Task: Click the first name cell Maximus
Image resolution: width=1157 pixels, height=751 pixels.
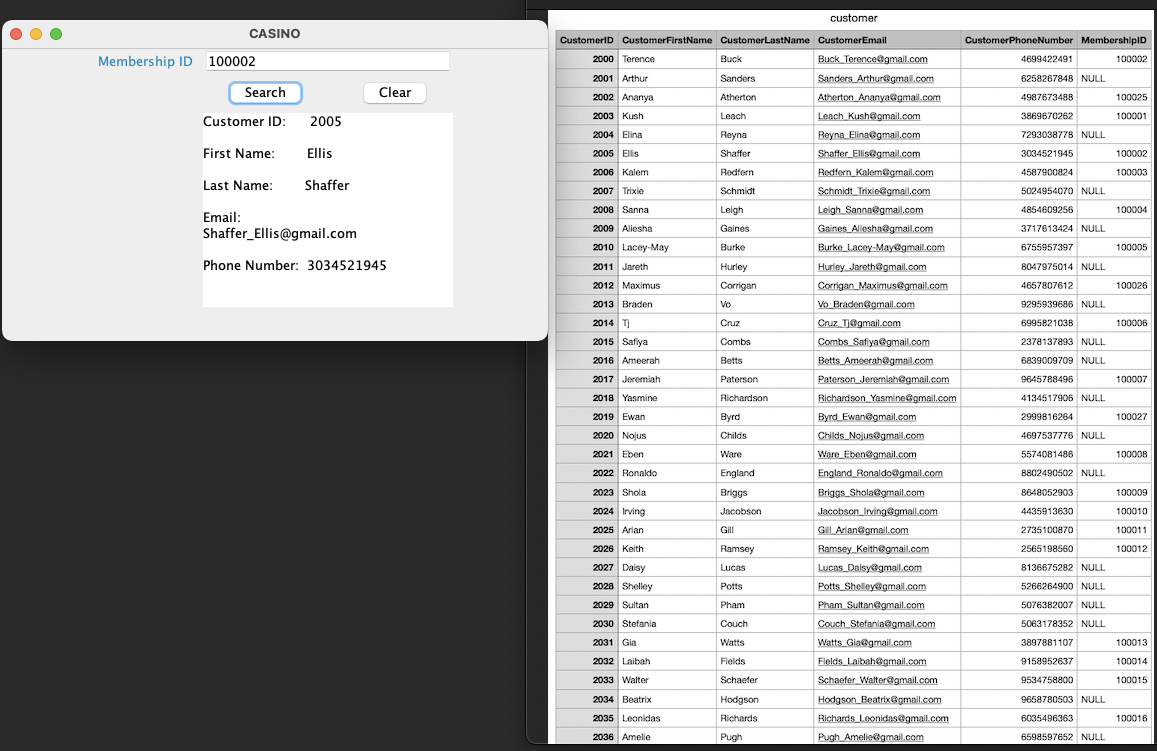Action: (667, 285)
